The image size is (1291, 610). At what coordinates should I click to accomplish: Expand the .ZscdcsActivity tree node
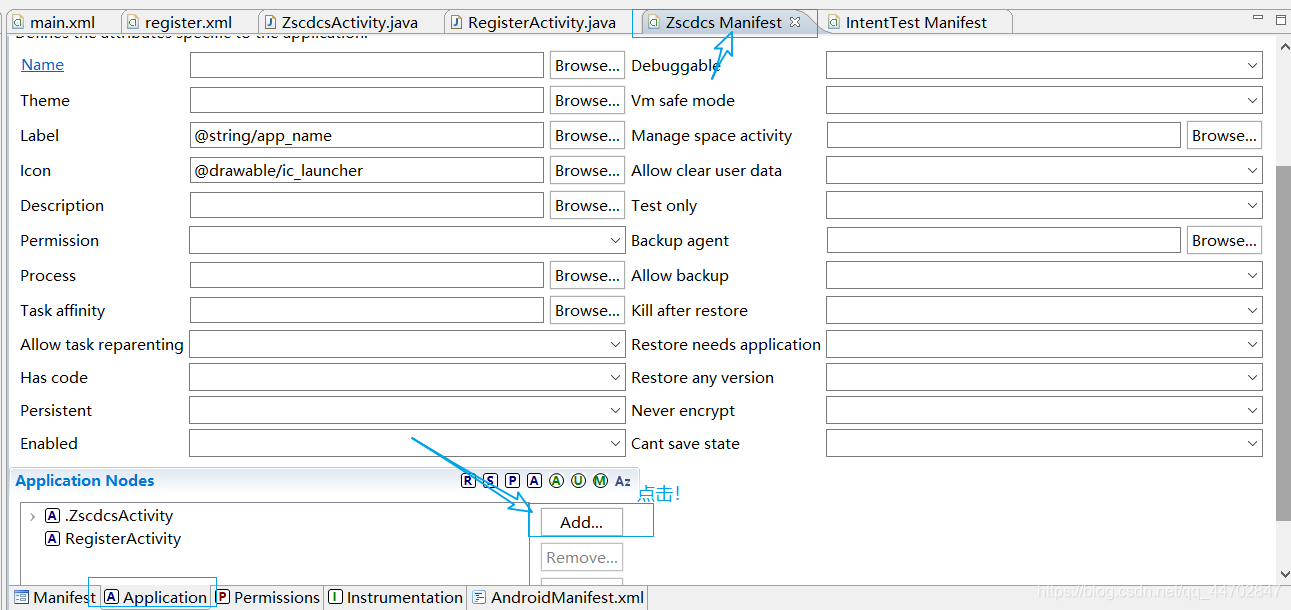click(x=32, y=516)
